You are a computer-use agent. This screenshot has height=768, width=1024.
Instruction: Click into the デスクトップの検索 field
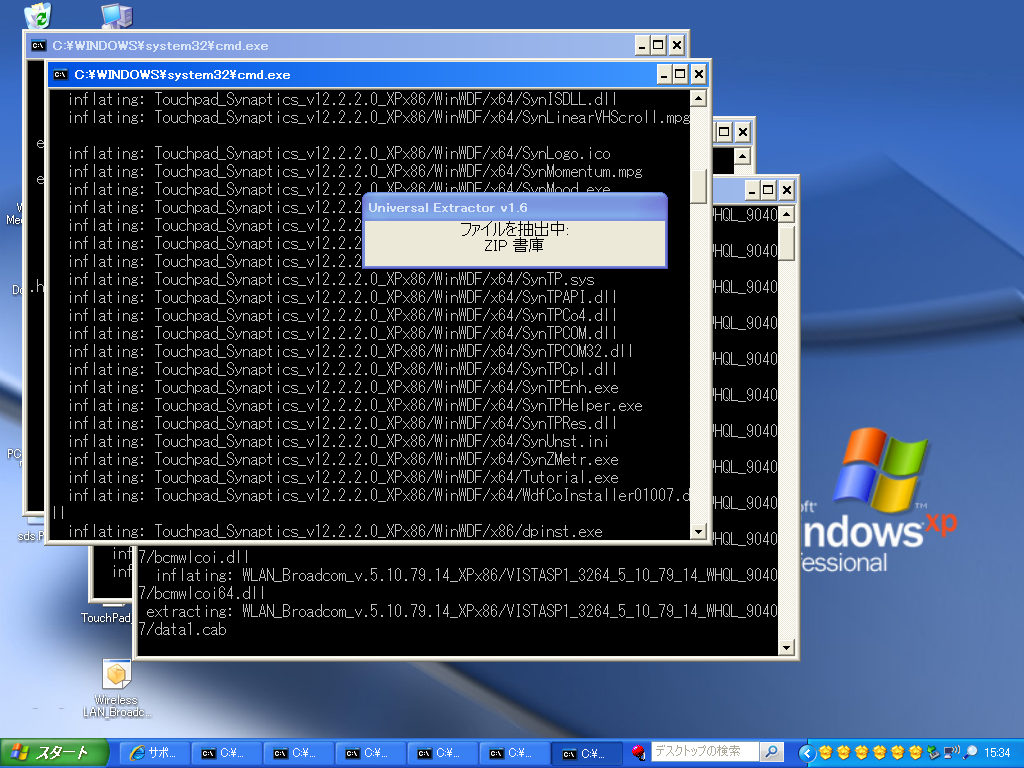tap(705, 752)
